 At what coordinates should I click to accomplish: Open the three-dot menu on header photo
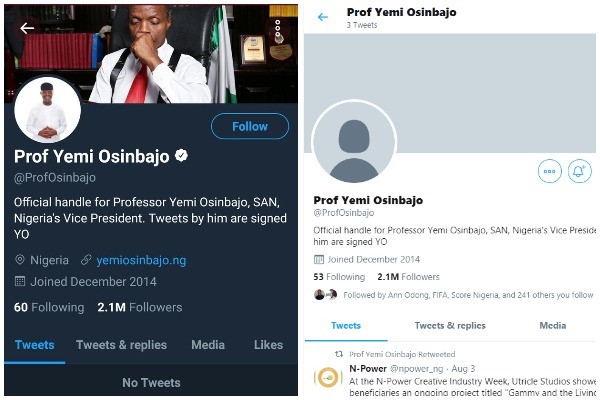coord(278,29)
